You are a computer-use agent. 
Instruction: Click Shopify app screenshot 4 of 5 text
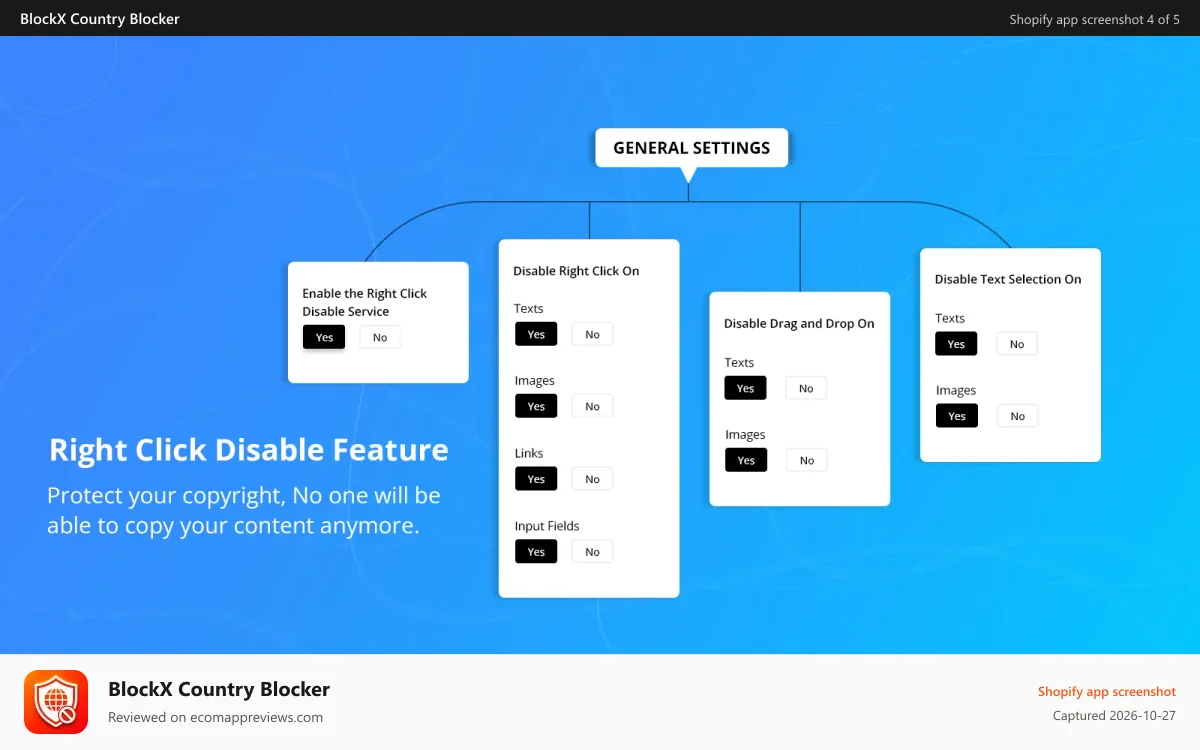1095,19
